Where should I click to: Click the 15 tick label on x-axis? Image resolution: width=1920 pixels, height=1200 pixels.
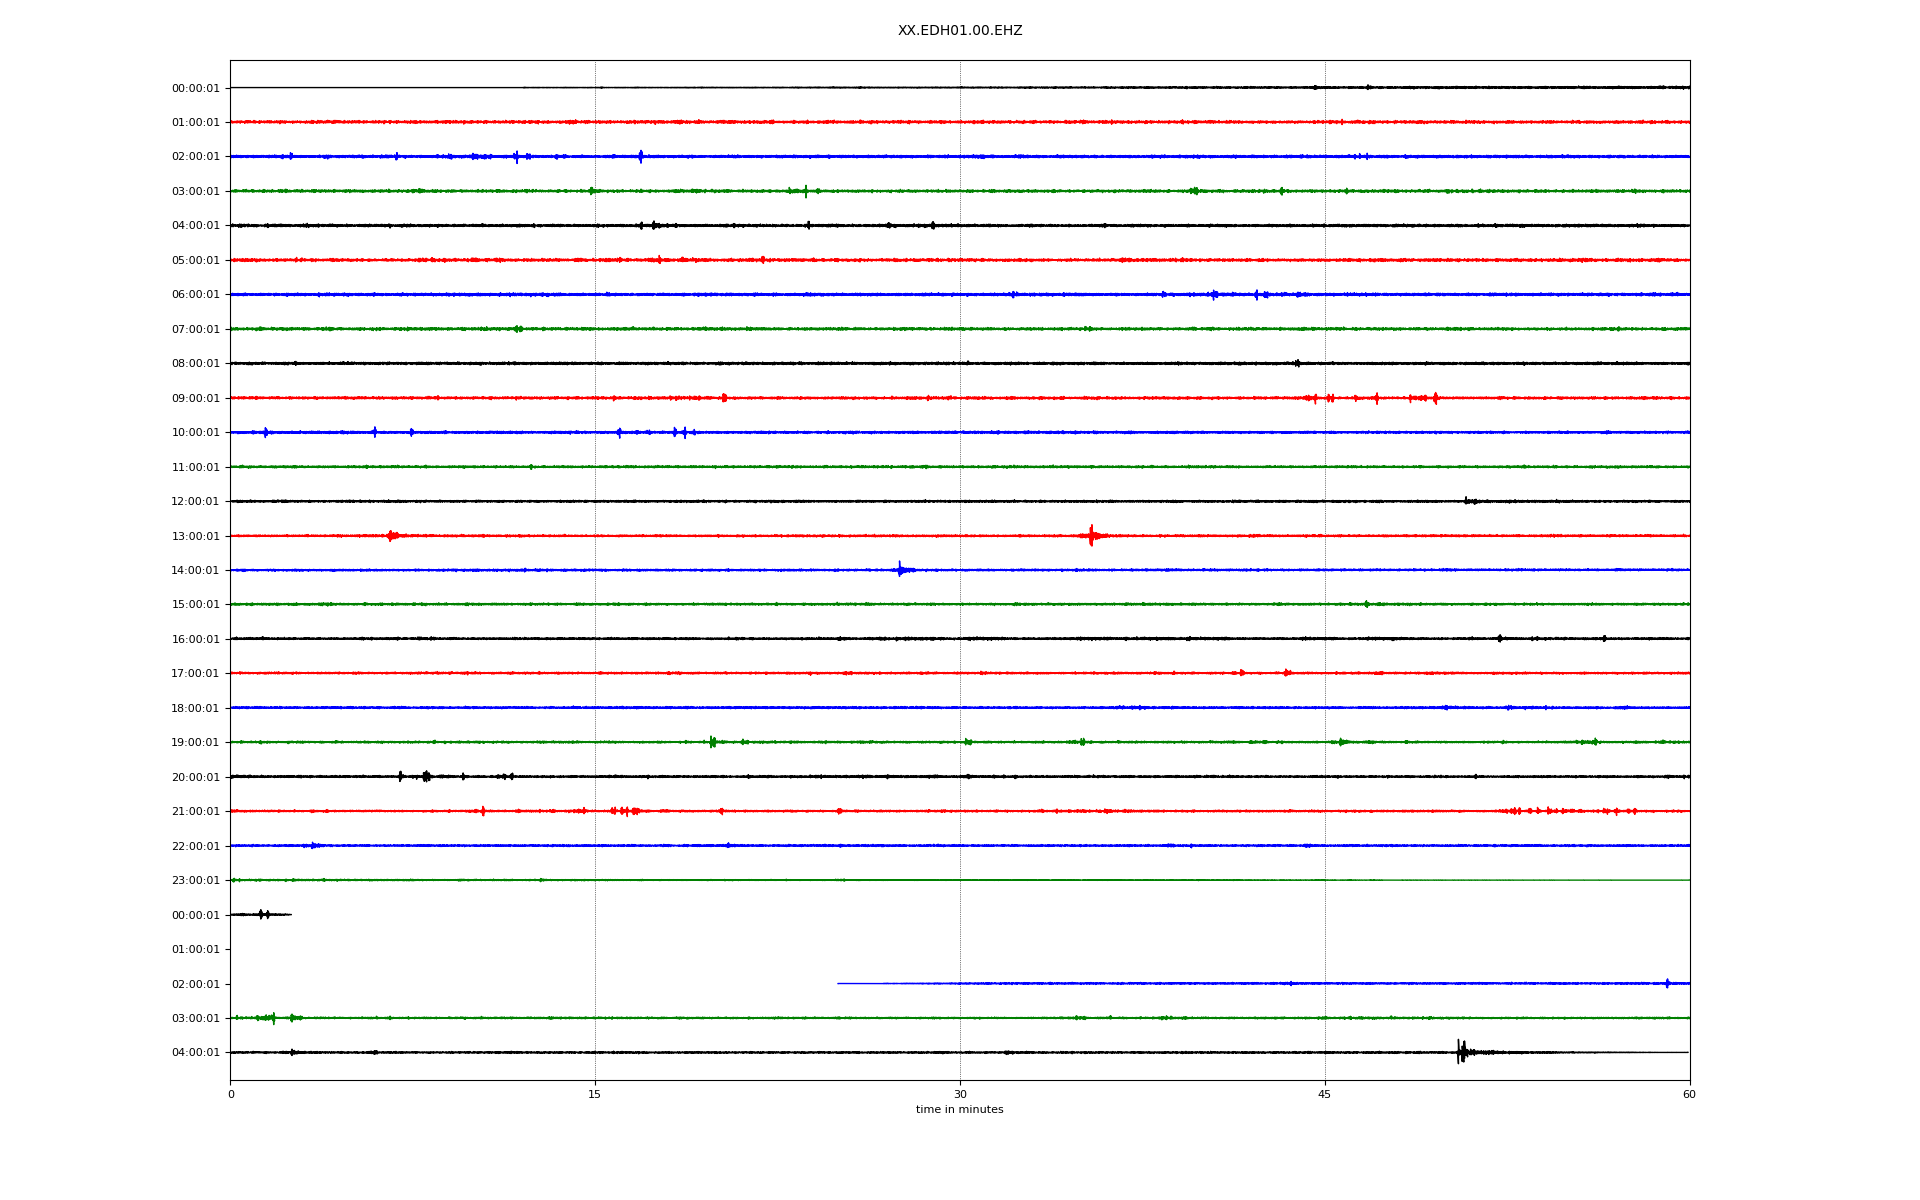[x=595, y=1094]
